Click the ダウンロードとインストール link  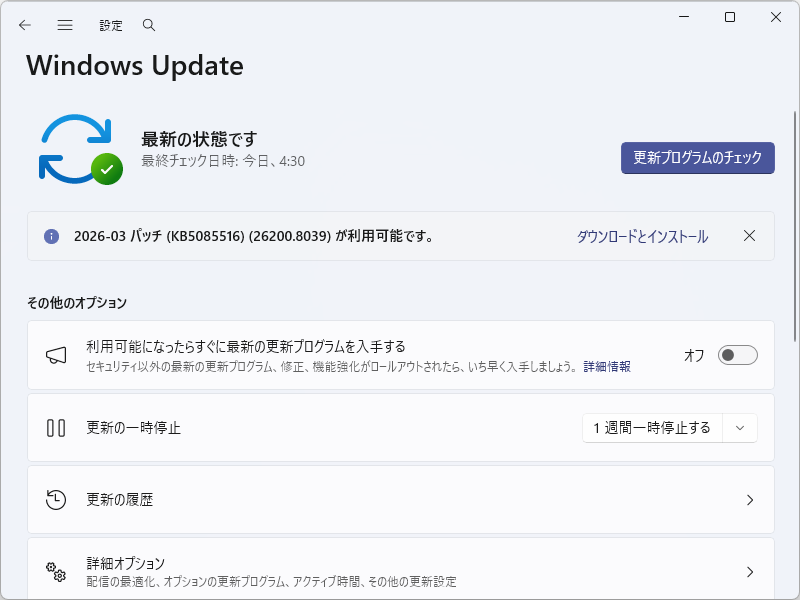(x=641, y=236)
